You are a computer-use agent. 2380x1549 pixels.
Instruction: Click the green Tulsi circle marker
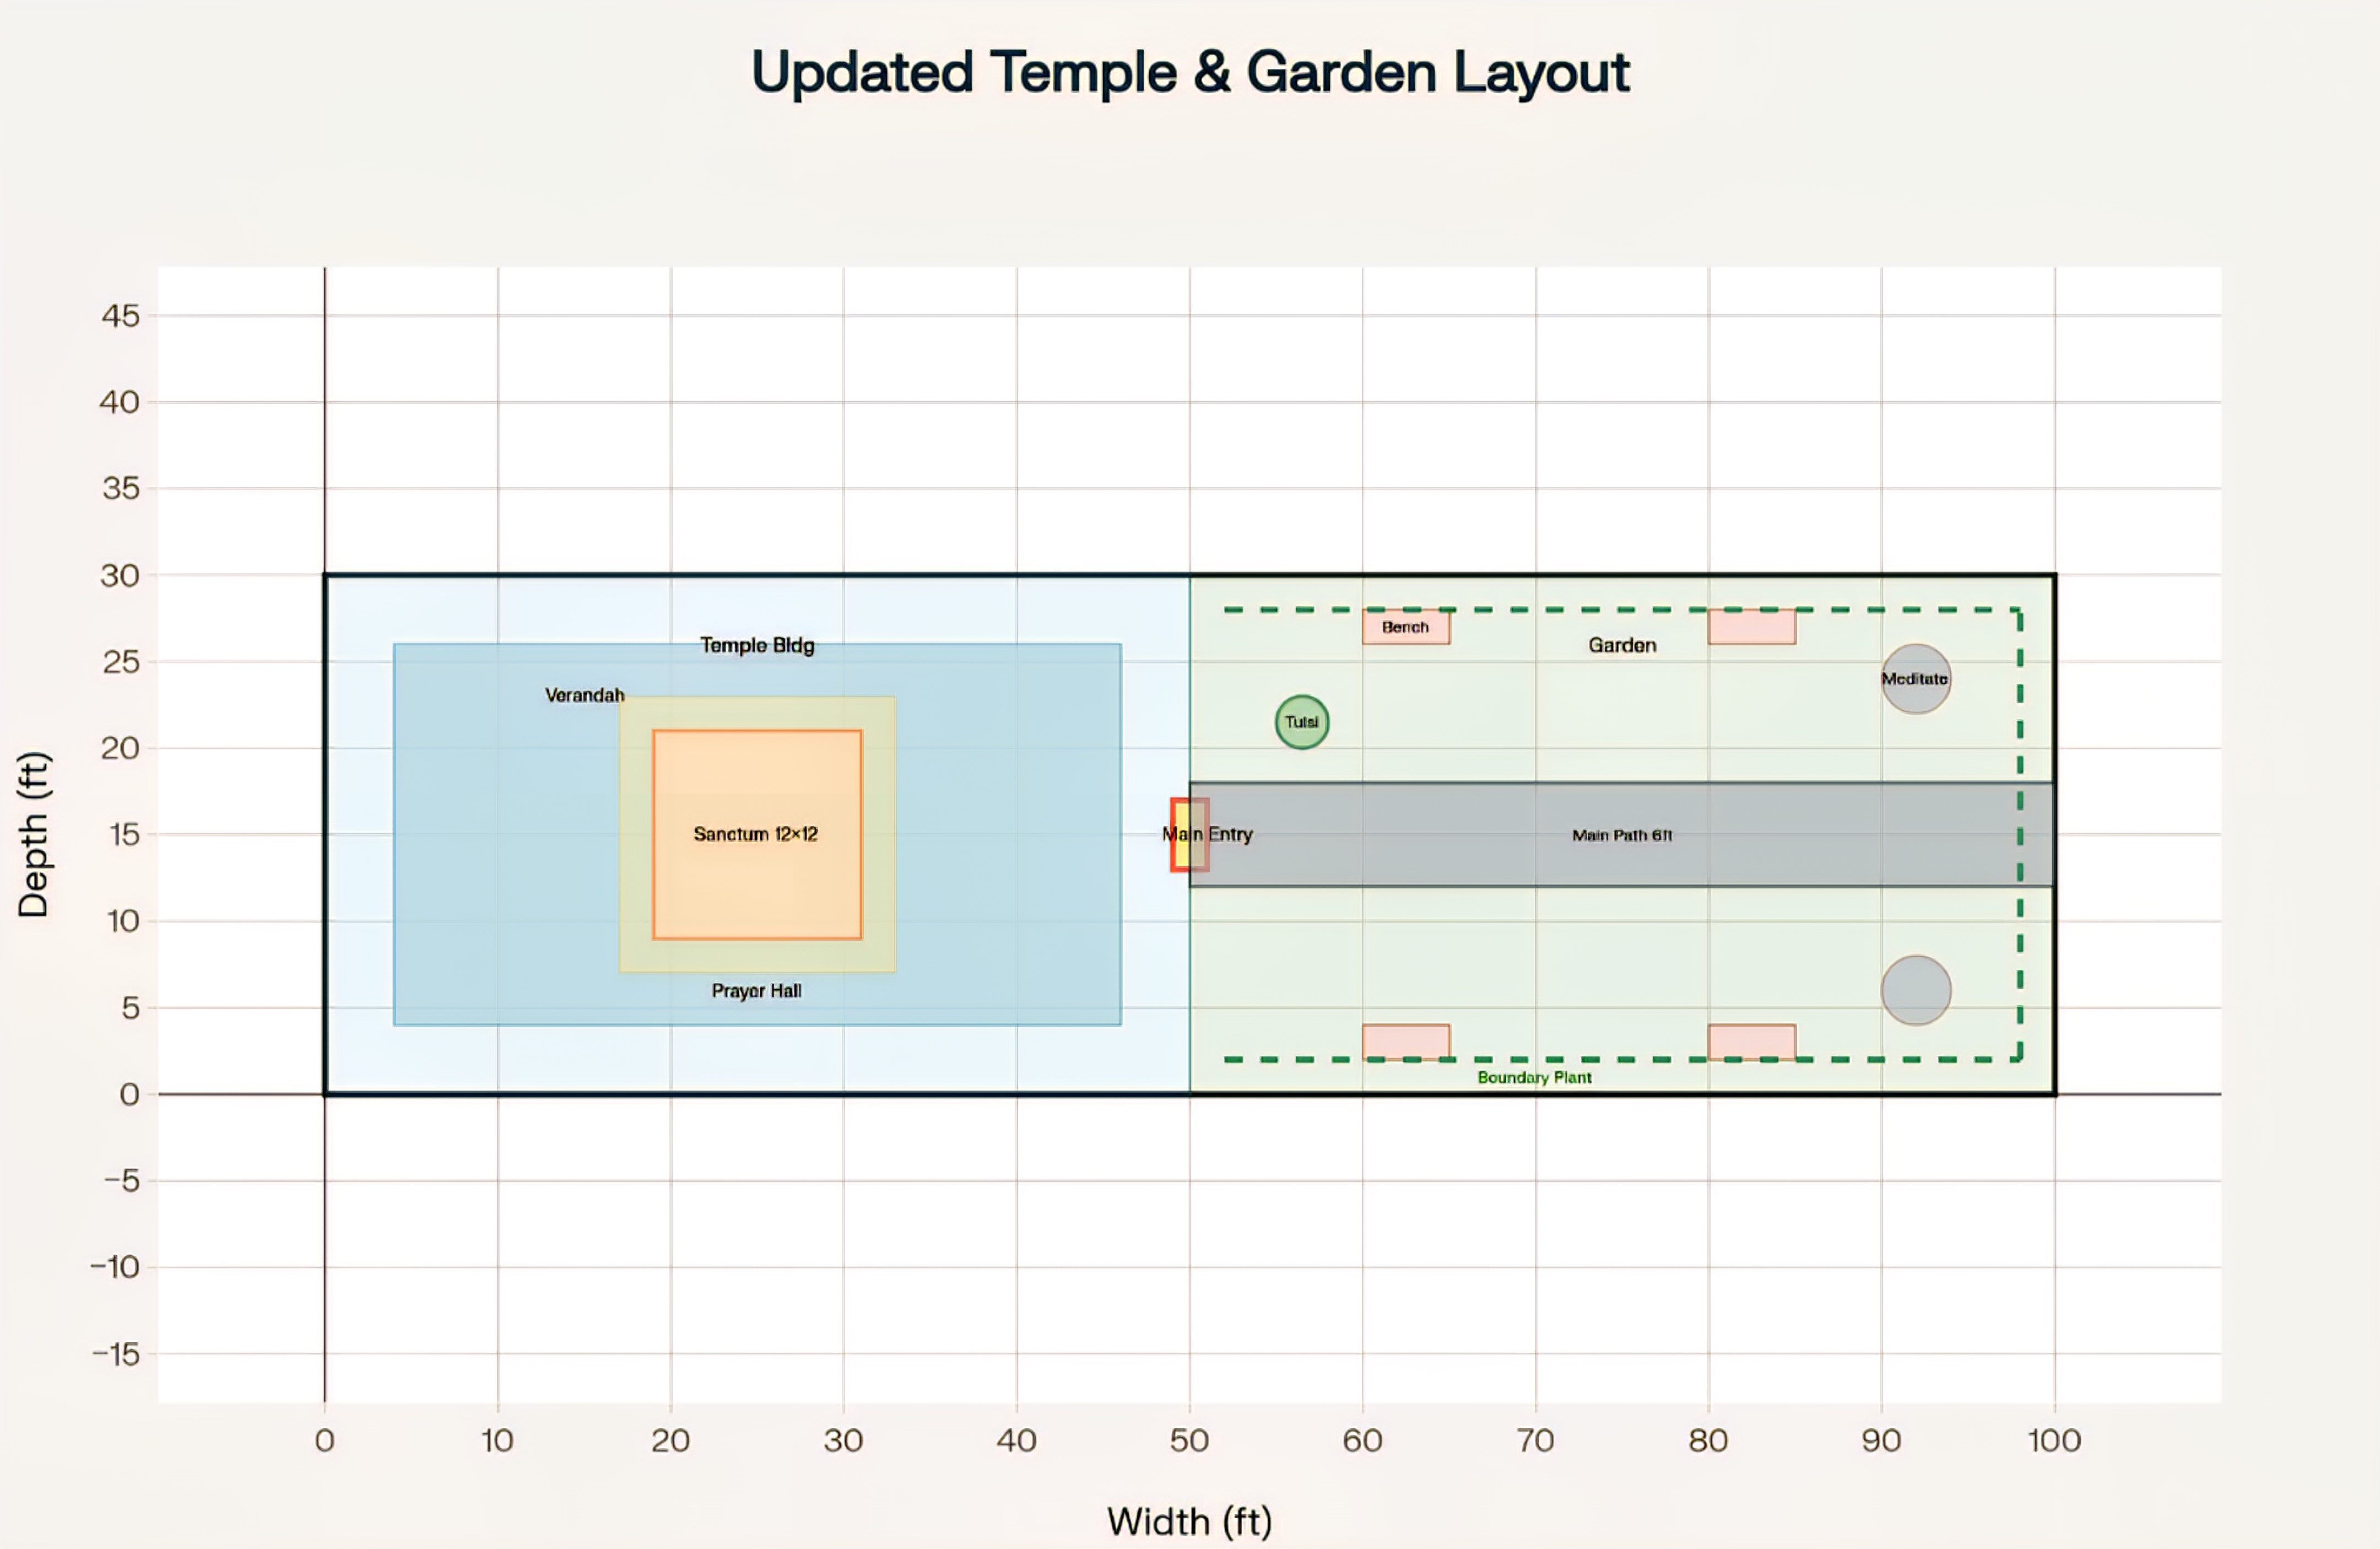(x=1302, y=722)
